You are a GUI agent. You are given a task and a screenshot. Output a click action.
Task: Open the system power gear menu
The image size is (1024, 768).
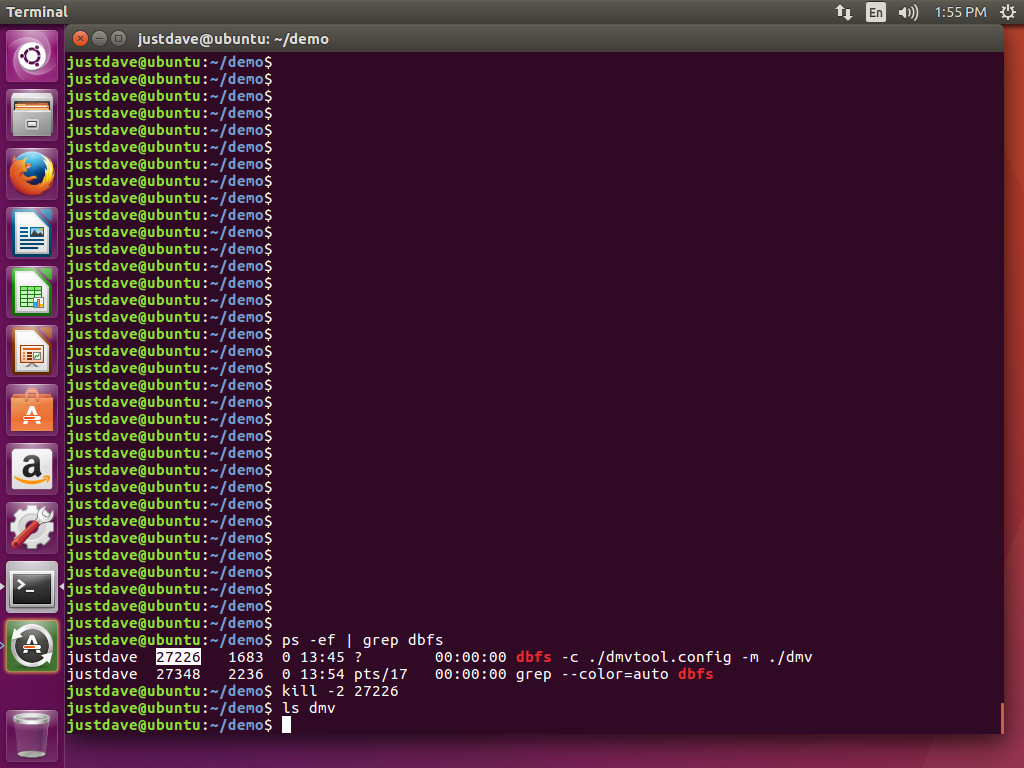1006,13
